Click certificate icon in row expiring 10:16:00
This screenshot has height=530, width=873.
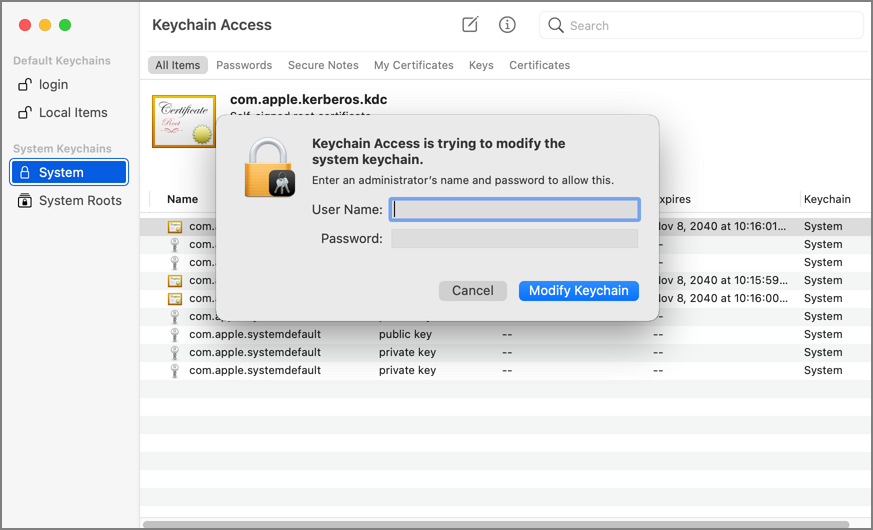pyautogui.click(x=175, y=298)
